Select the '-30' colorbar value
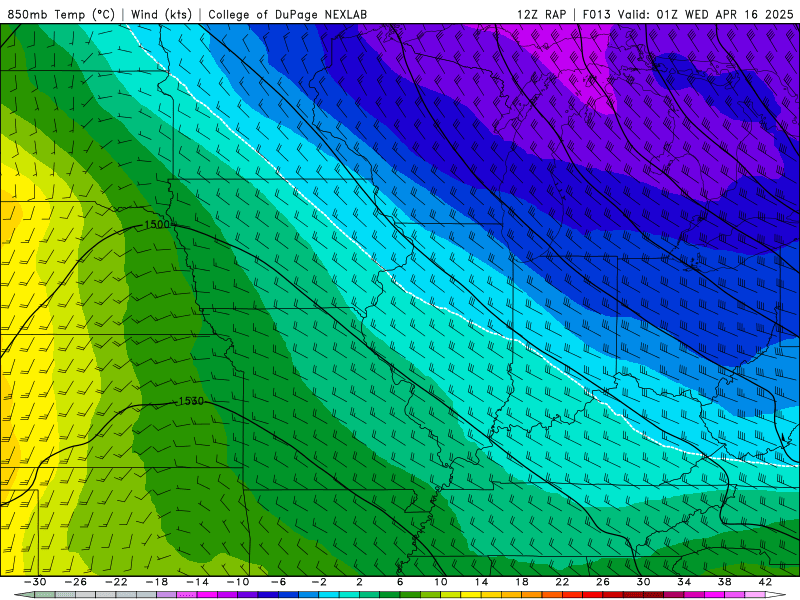Viewport: 800px width, 600px height. 35,582
